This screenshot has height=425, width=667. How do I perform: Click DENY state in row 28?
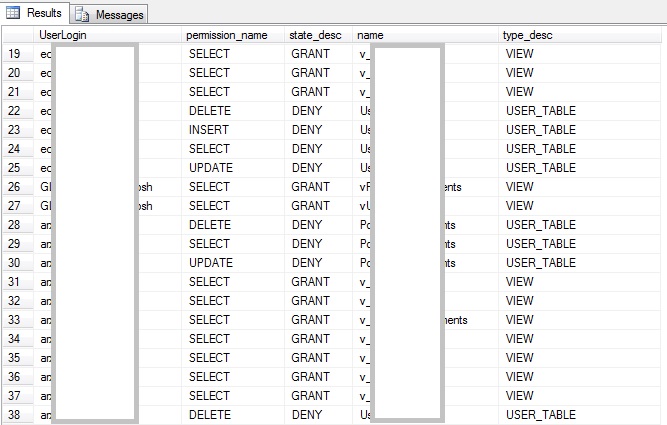[x=307, y=225]
